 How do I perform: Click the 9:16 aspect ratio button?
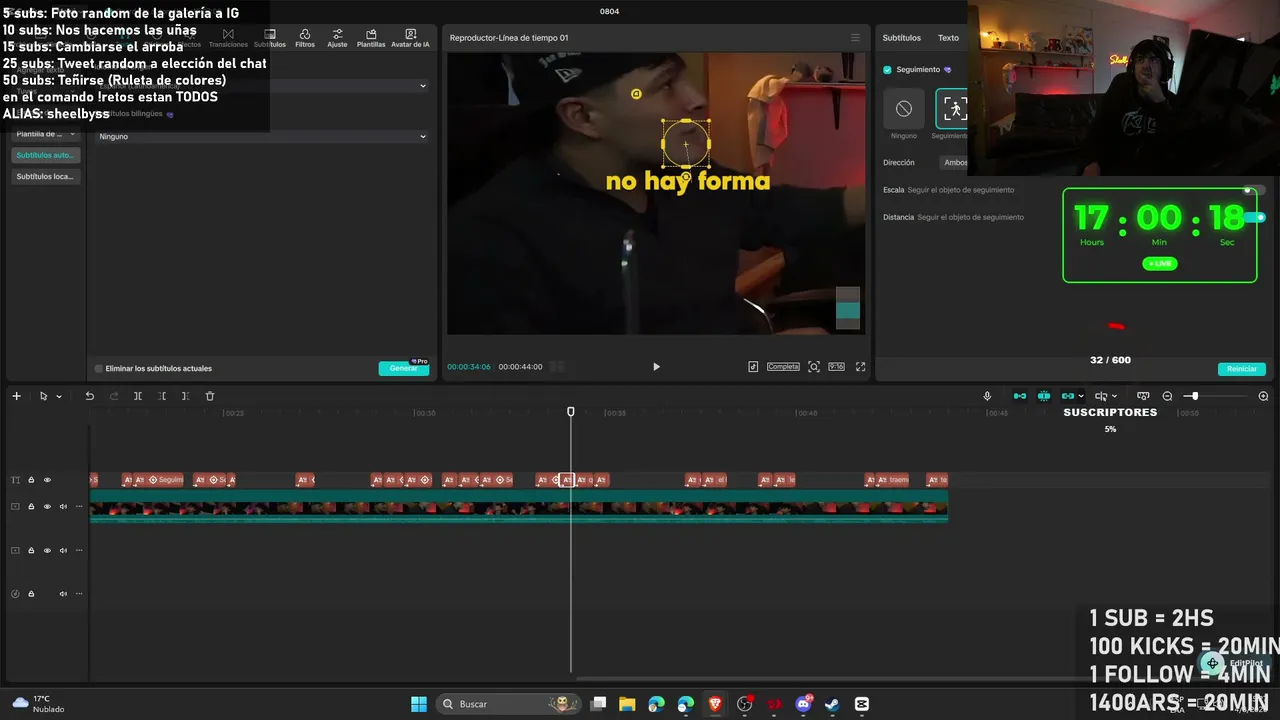[x=836, y=367]
